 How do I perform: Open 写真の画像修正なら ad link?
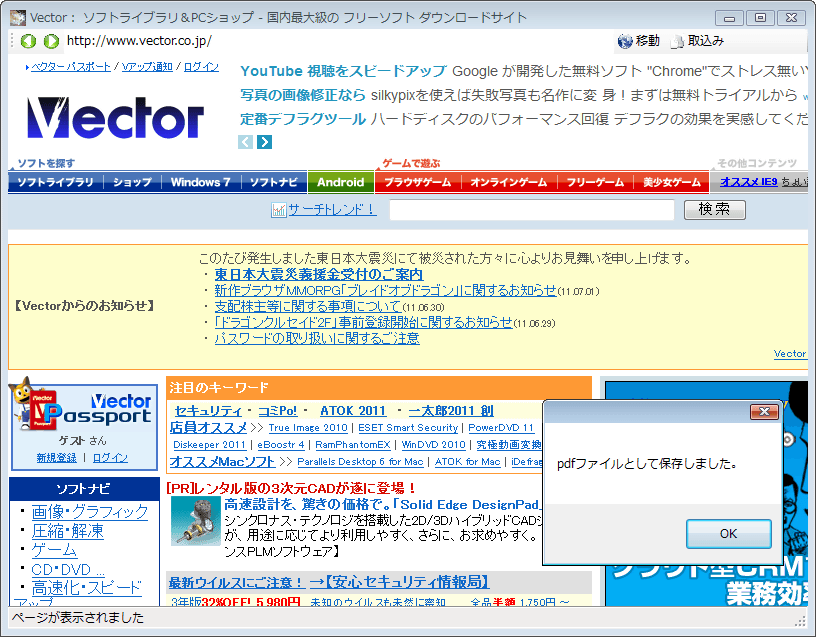(303, 95)
